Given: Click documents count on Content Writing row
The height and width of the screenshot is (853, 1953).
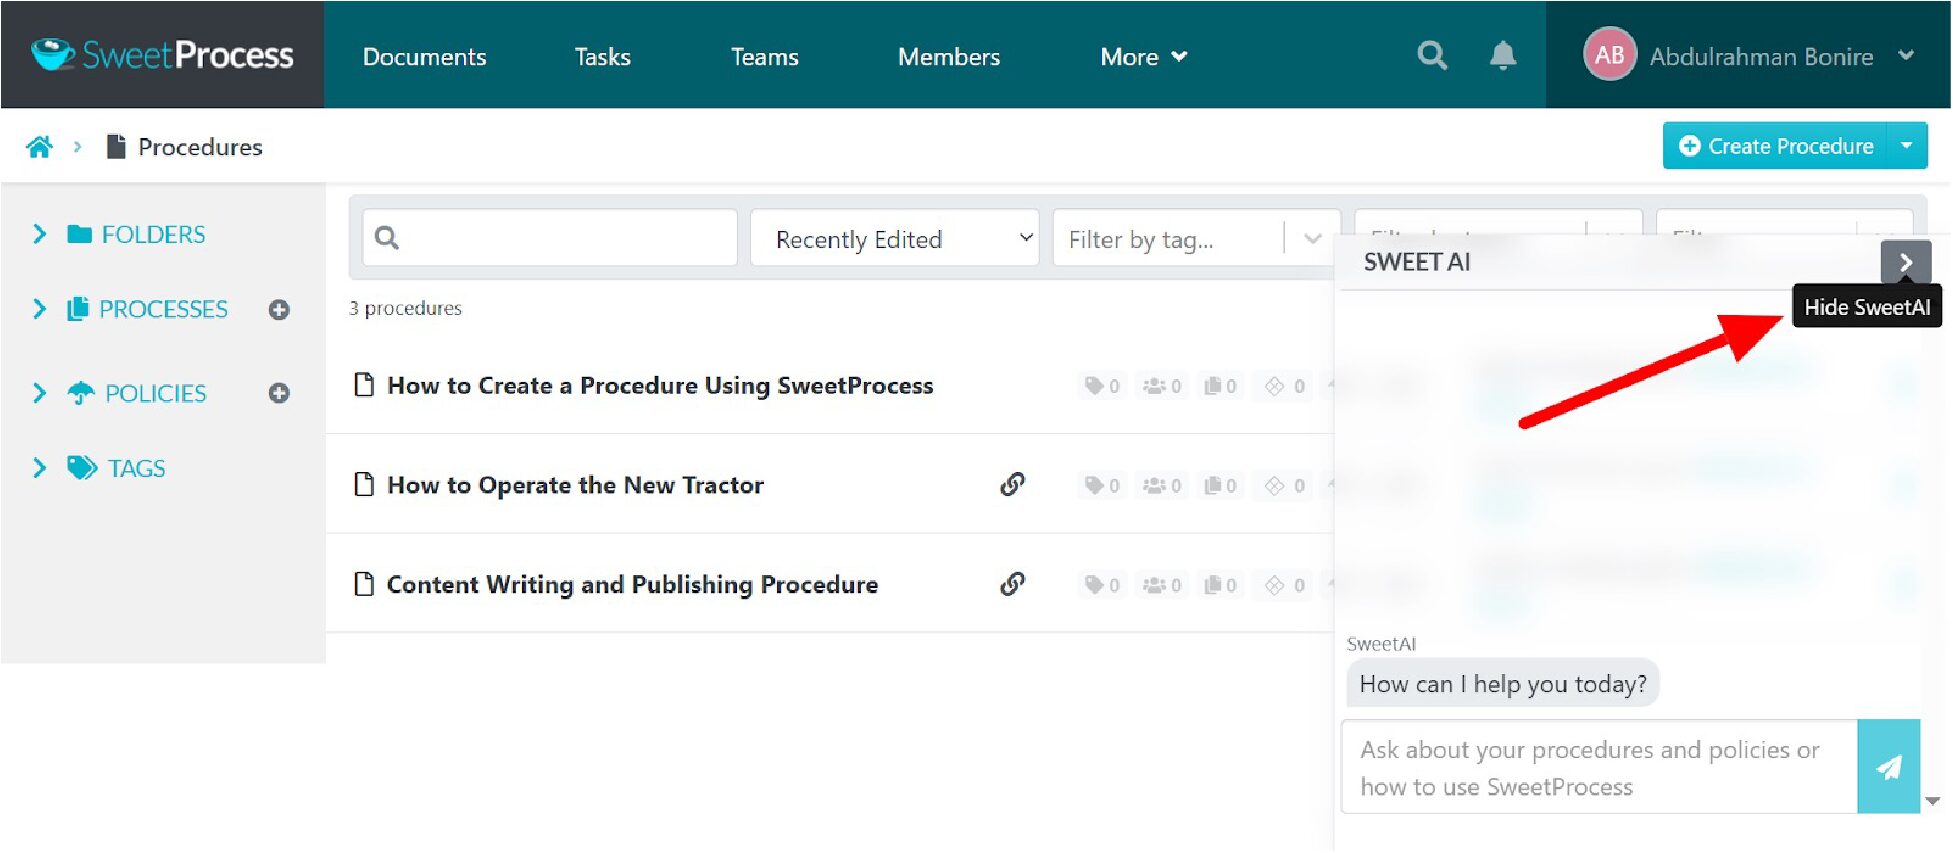Looking at the screenshot, I should point(1220,584).
